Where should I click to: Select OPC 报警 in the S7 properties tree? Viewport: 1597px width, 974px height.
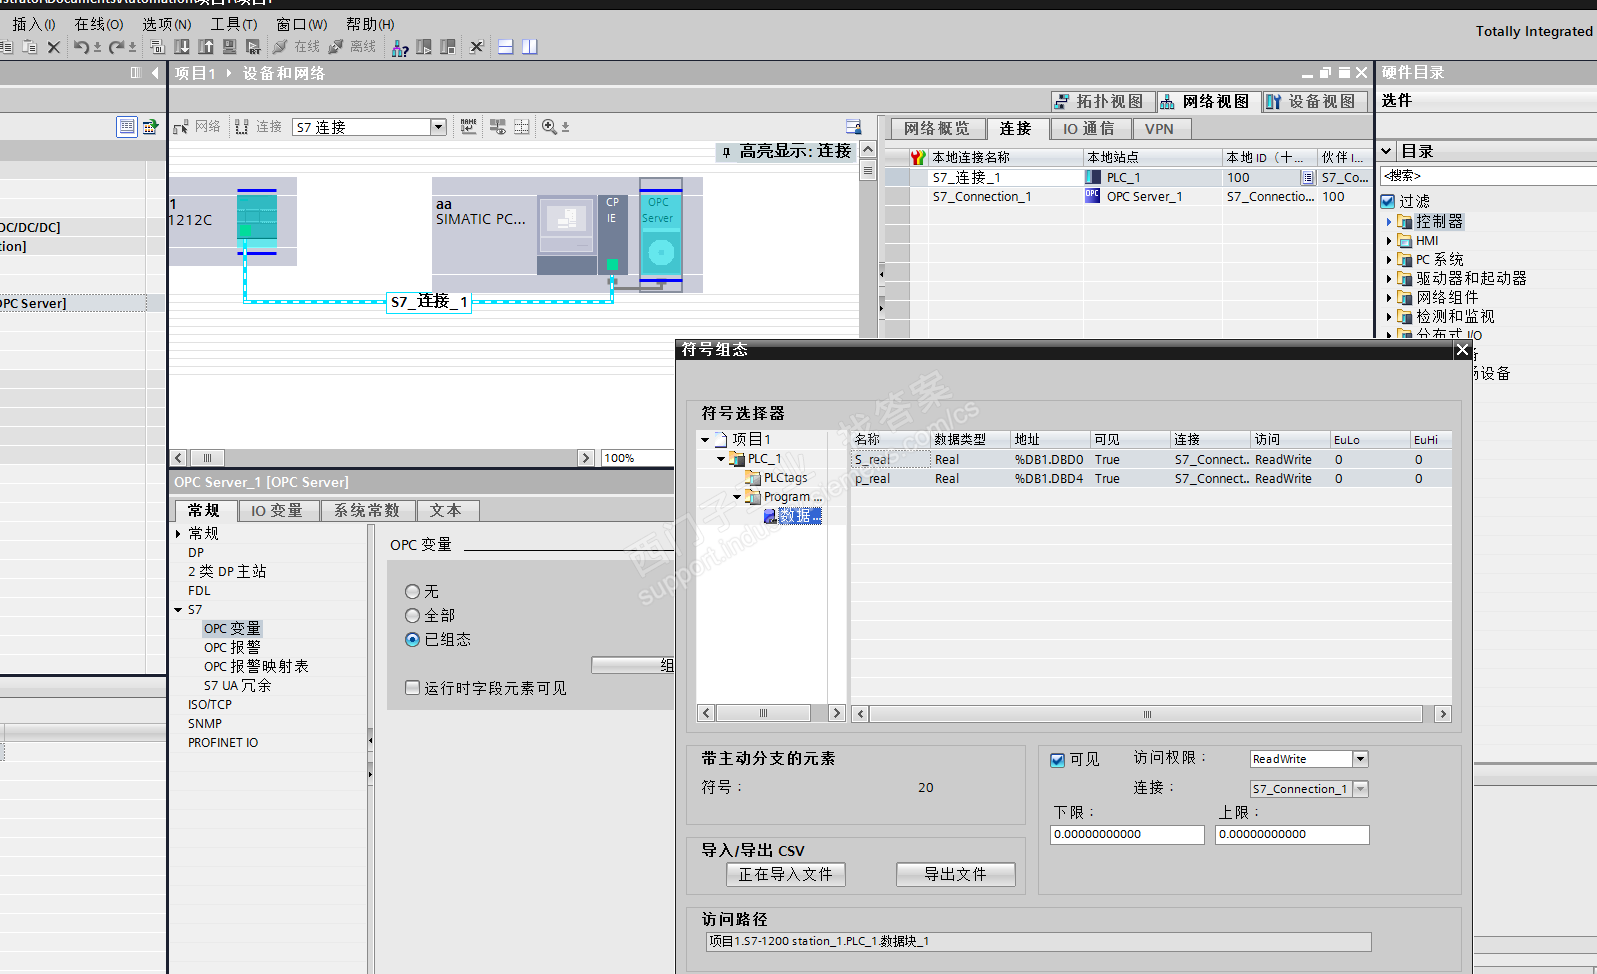[x=232, y=648]
